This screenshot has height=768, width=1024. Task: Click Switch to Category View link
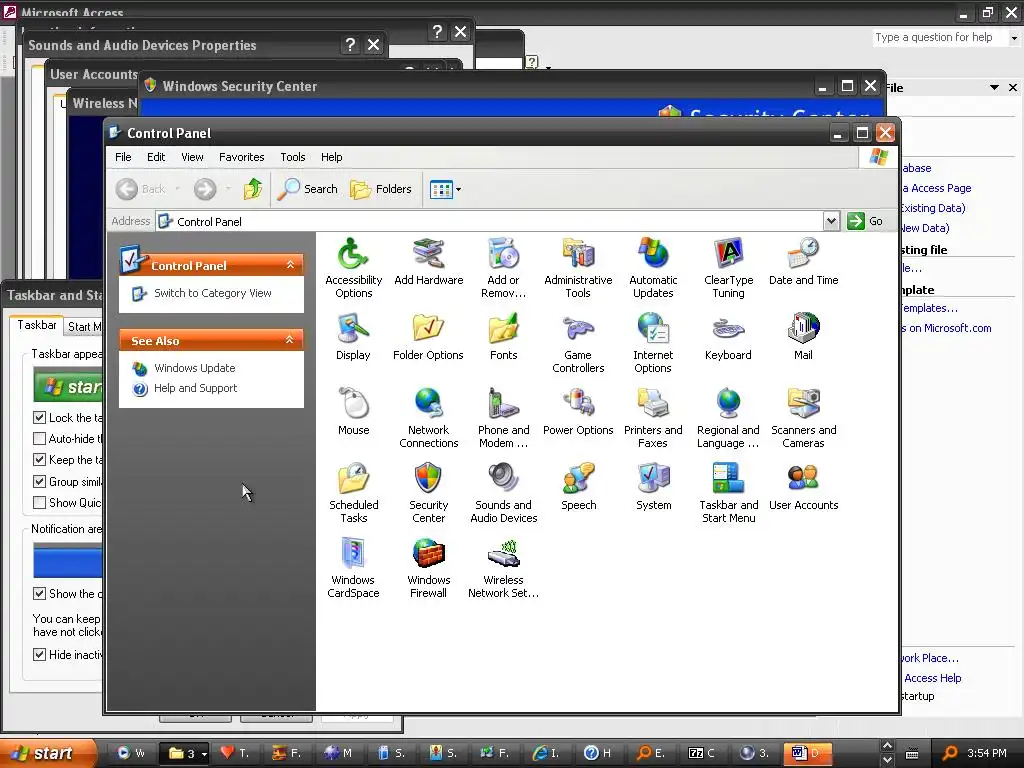coord(212,293)
